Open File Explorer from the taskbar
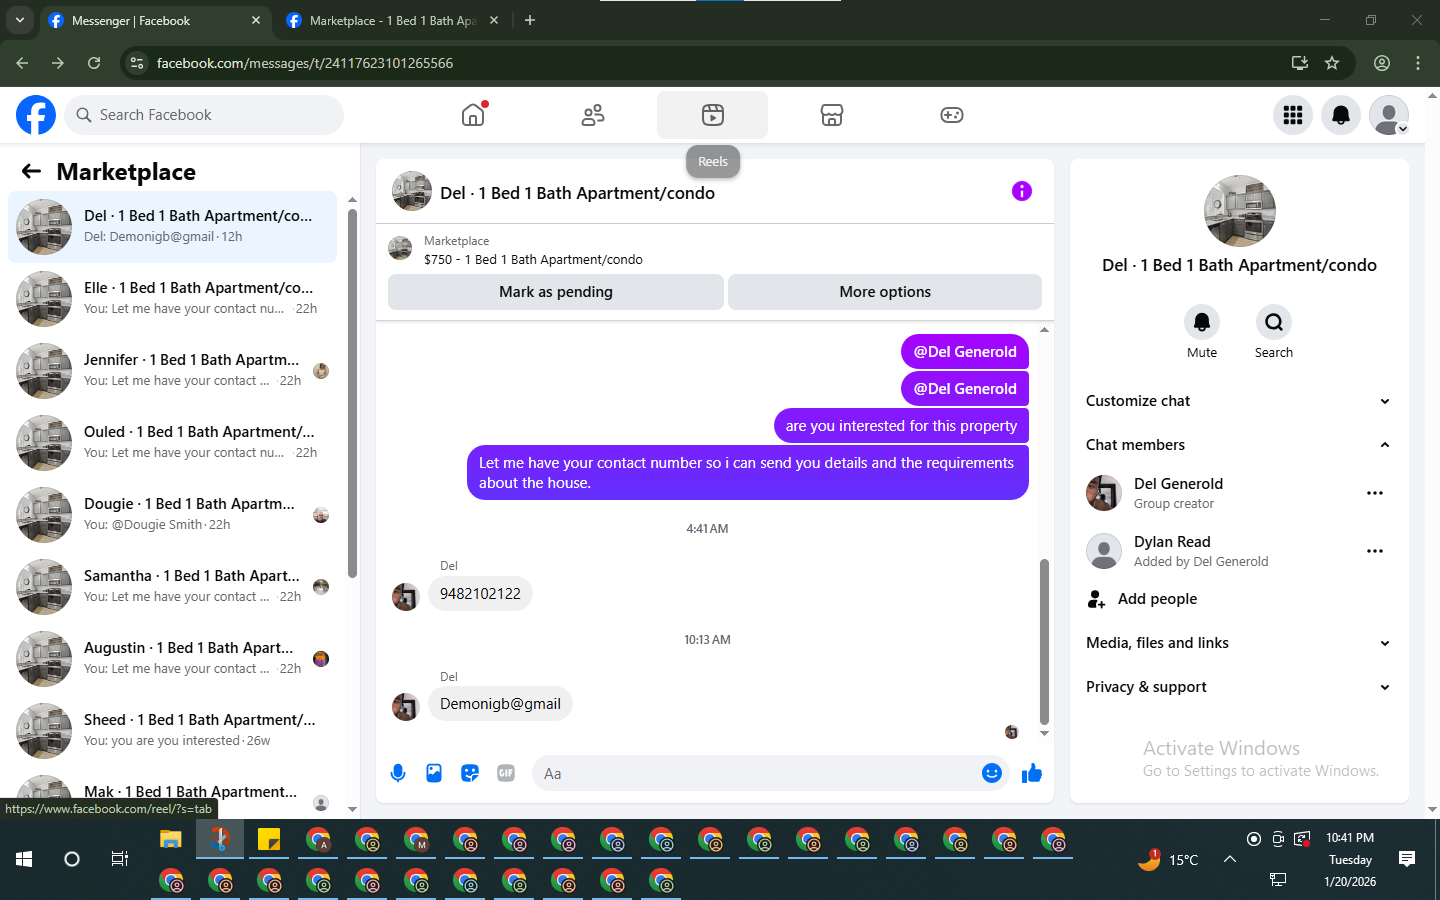 click(x=171, y=840)
